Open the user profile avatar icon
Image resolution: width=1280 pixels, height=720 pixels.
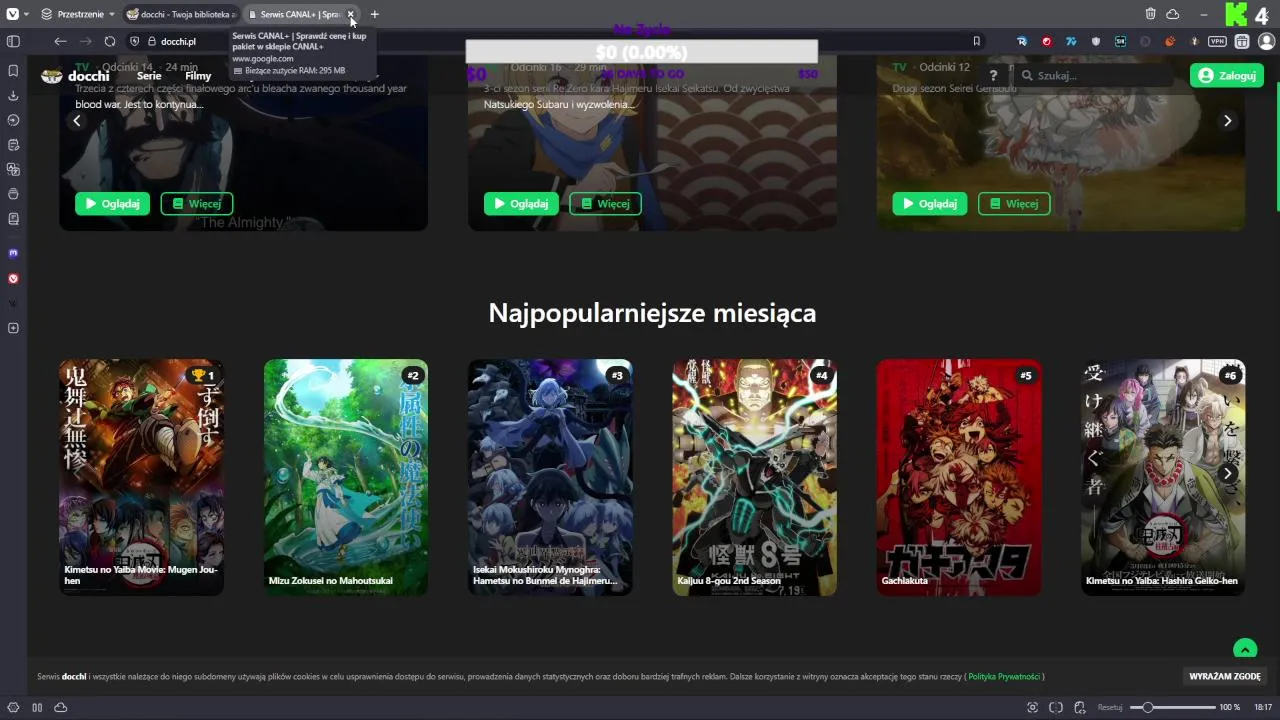pyautogui.click(x=1266, y=41)
